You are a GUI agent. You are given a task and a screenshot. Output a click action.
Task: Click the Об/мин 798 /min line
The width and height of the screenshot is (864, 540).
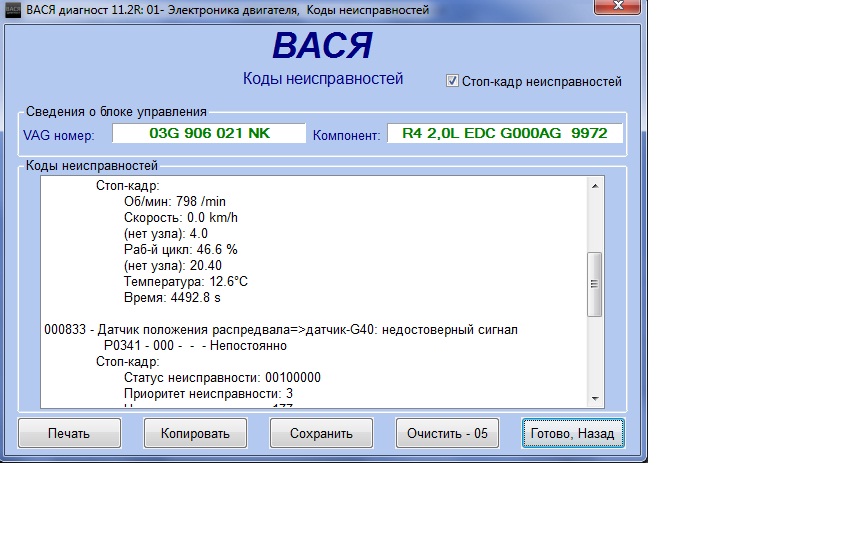click(172, 202)
